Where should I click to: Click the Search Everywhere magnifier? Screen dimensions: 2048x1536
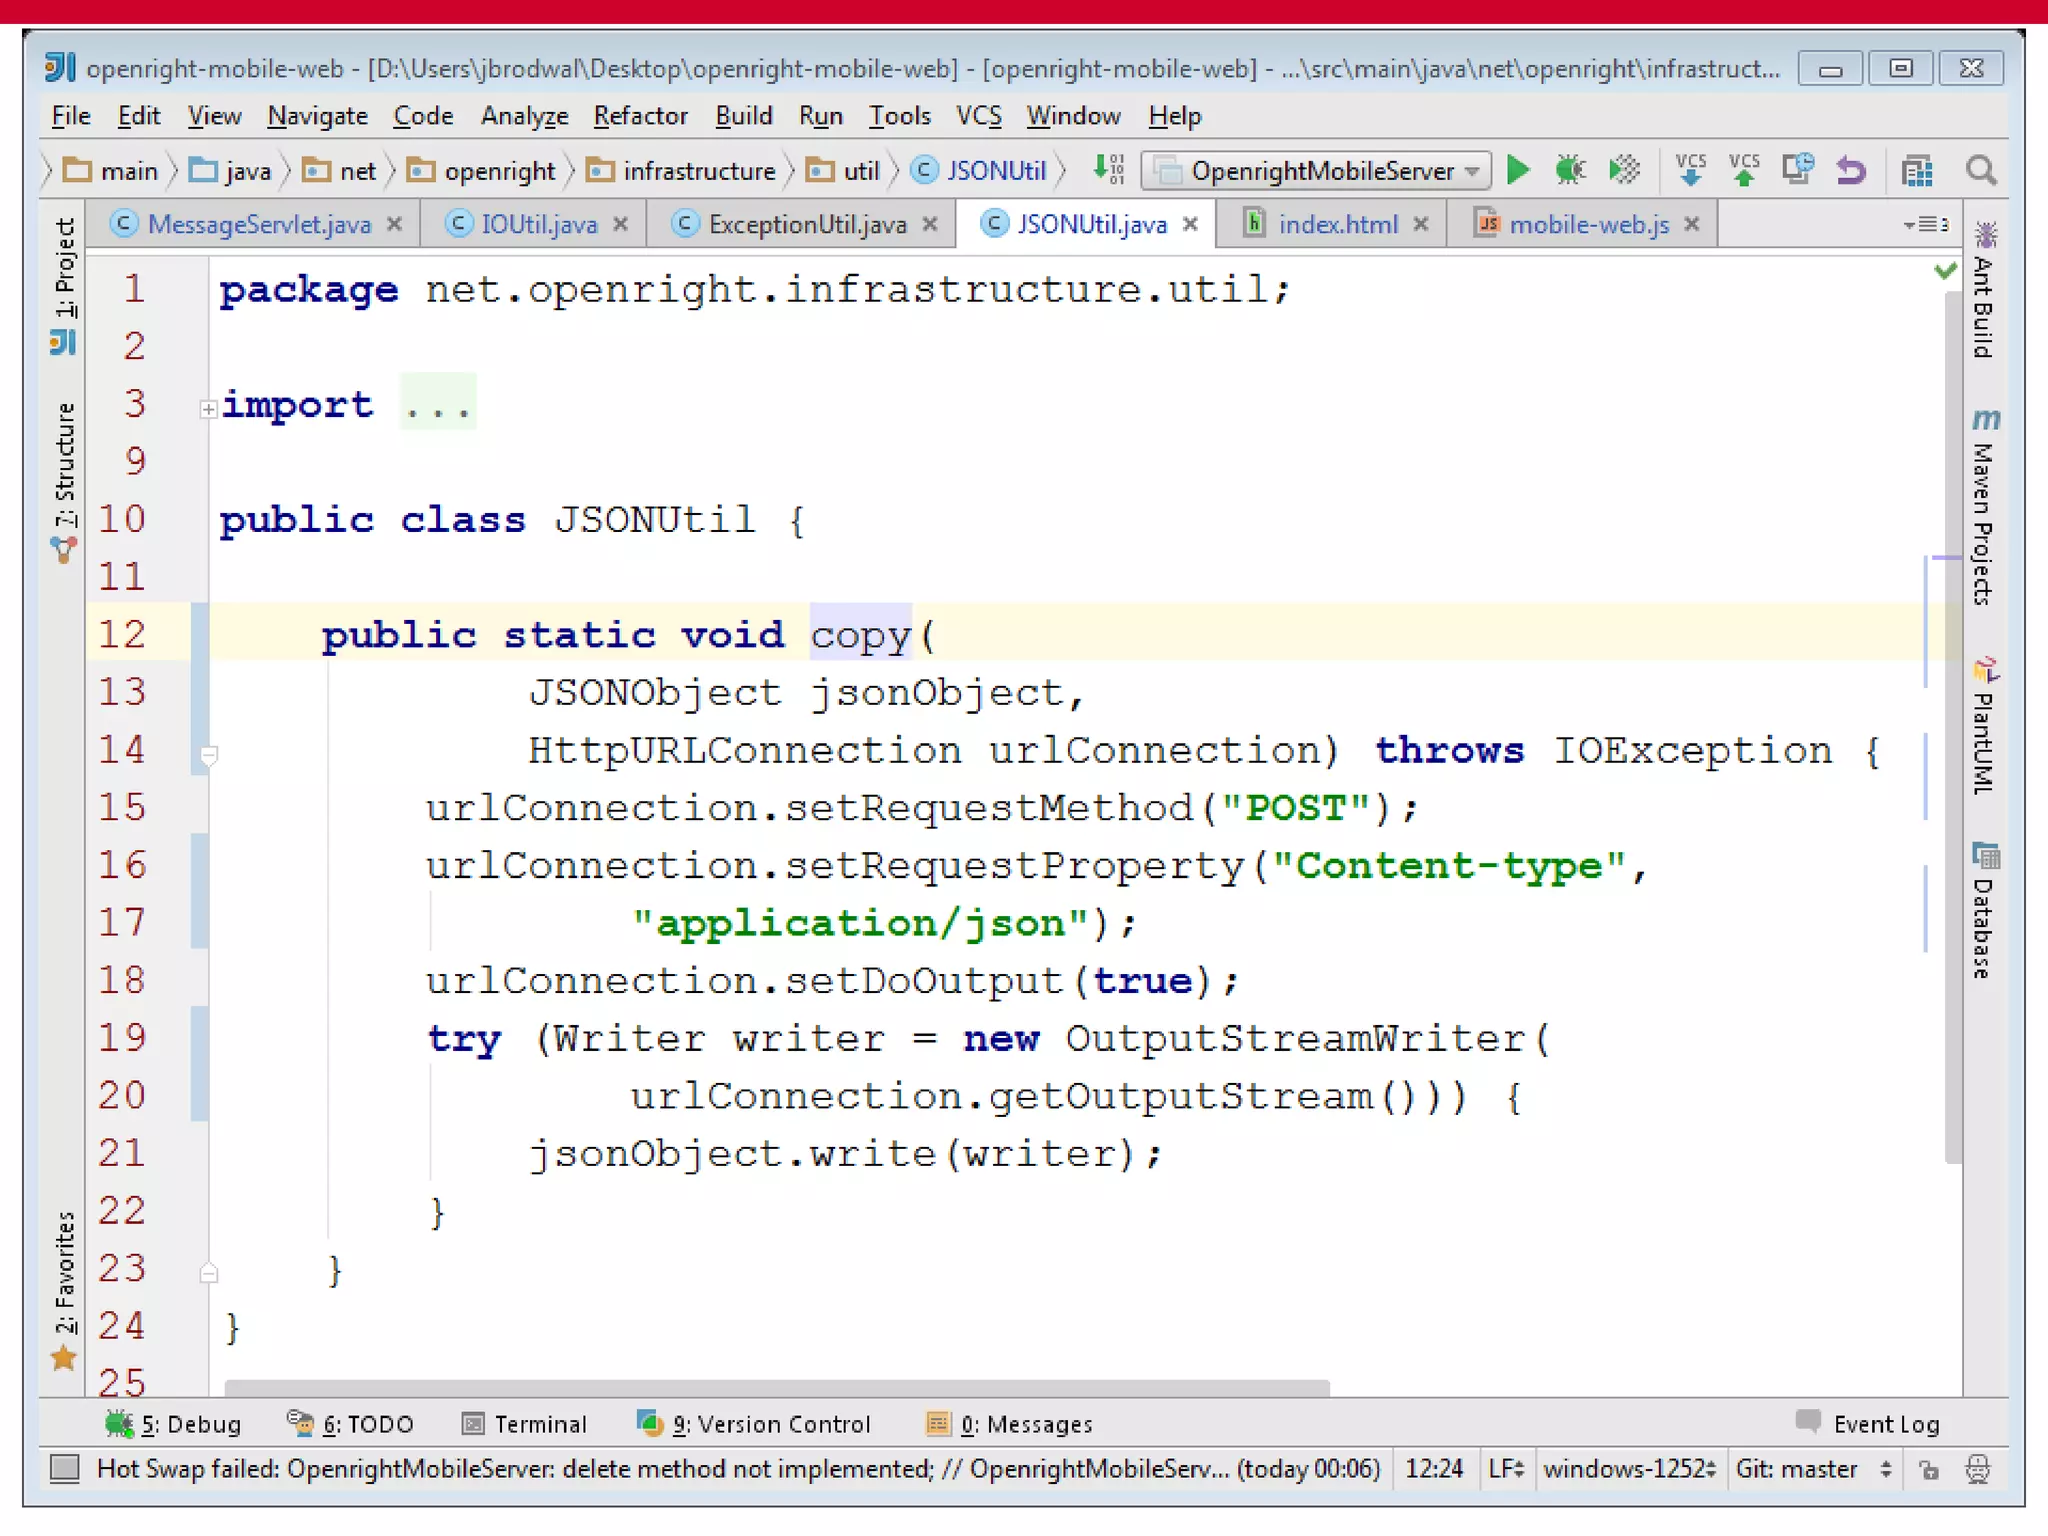coord(1980,170)
